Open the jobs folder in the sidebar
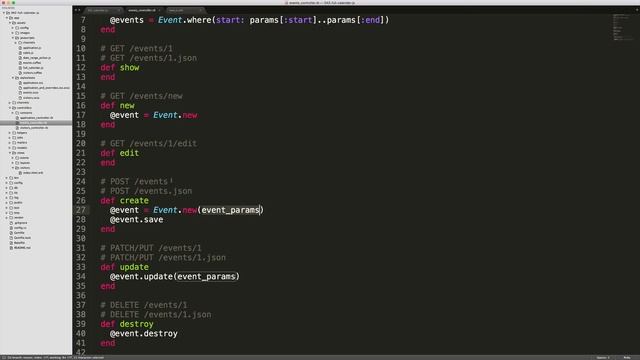Screen dimensions: 640x360 pos(20,138)
